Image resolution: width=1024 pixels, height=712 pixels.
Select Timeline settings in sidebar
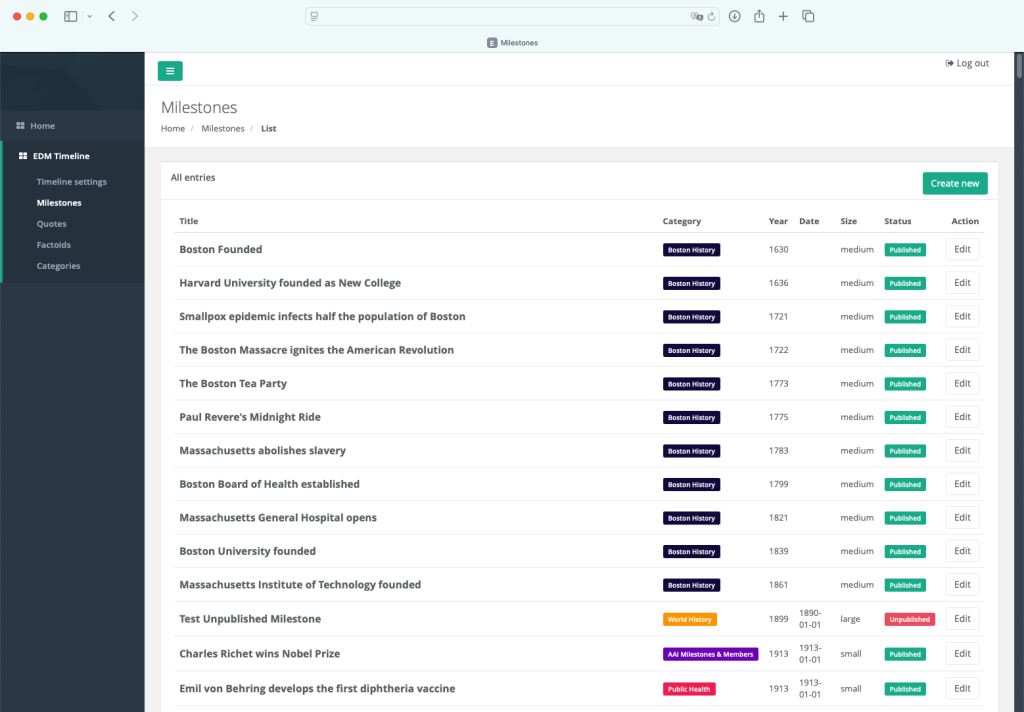[71, 182]
